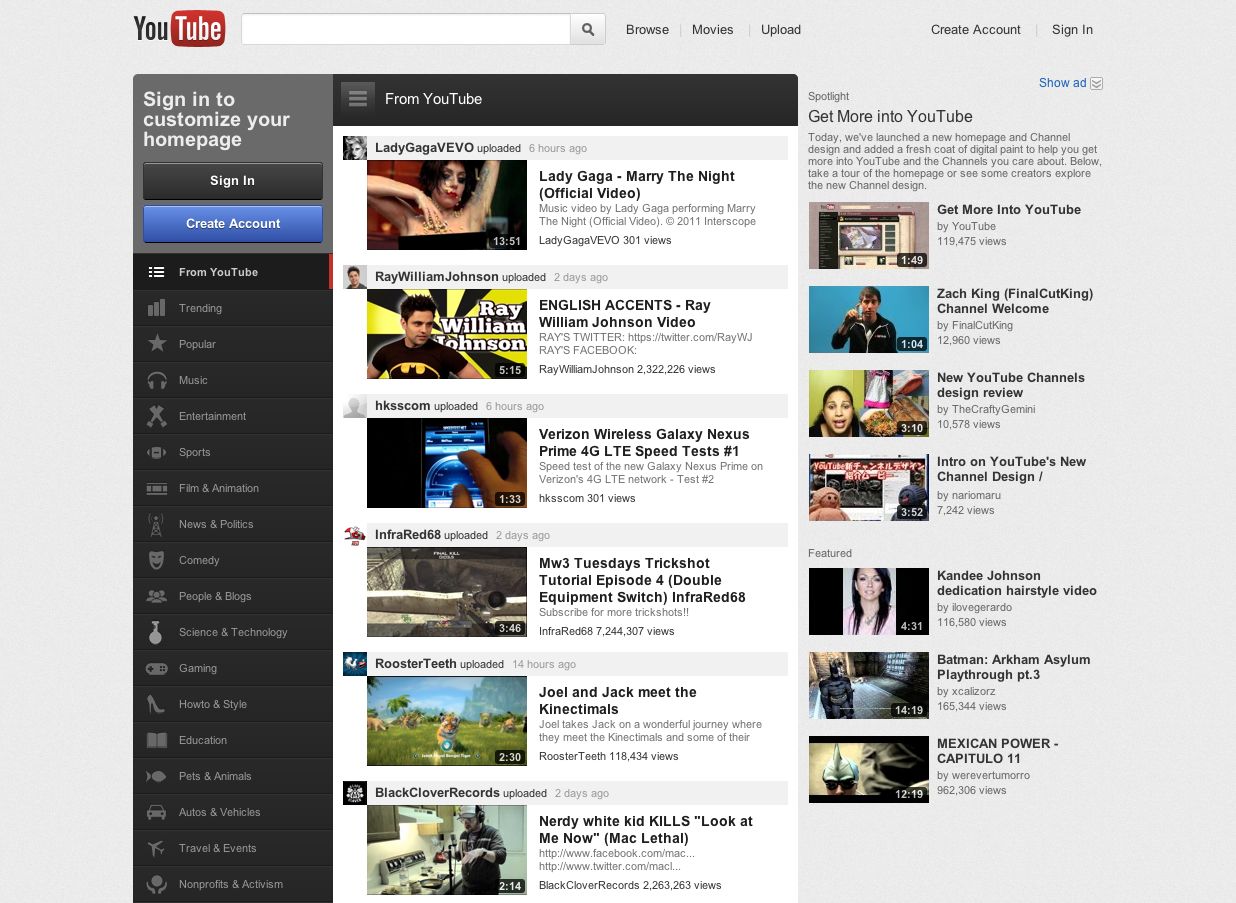Screen dimensions: 1236x903
Task: Open Joel and Jack meet the Kinectimals
Action: [x=618, y=701]
